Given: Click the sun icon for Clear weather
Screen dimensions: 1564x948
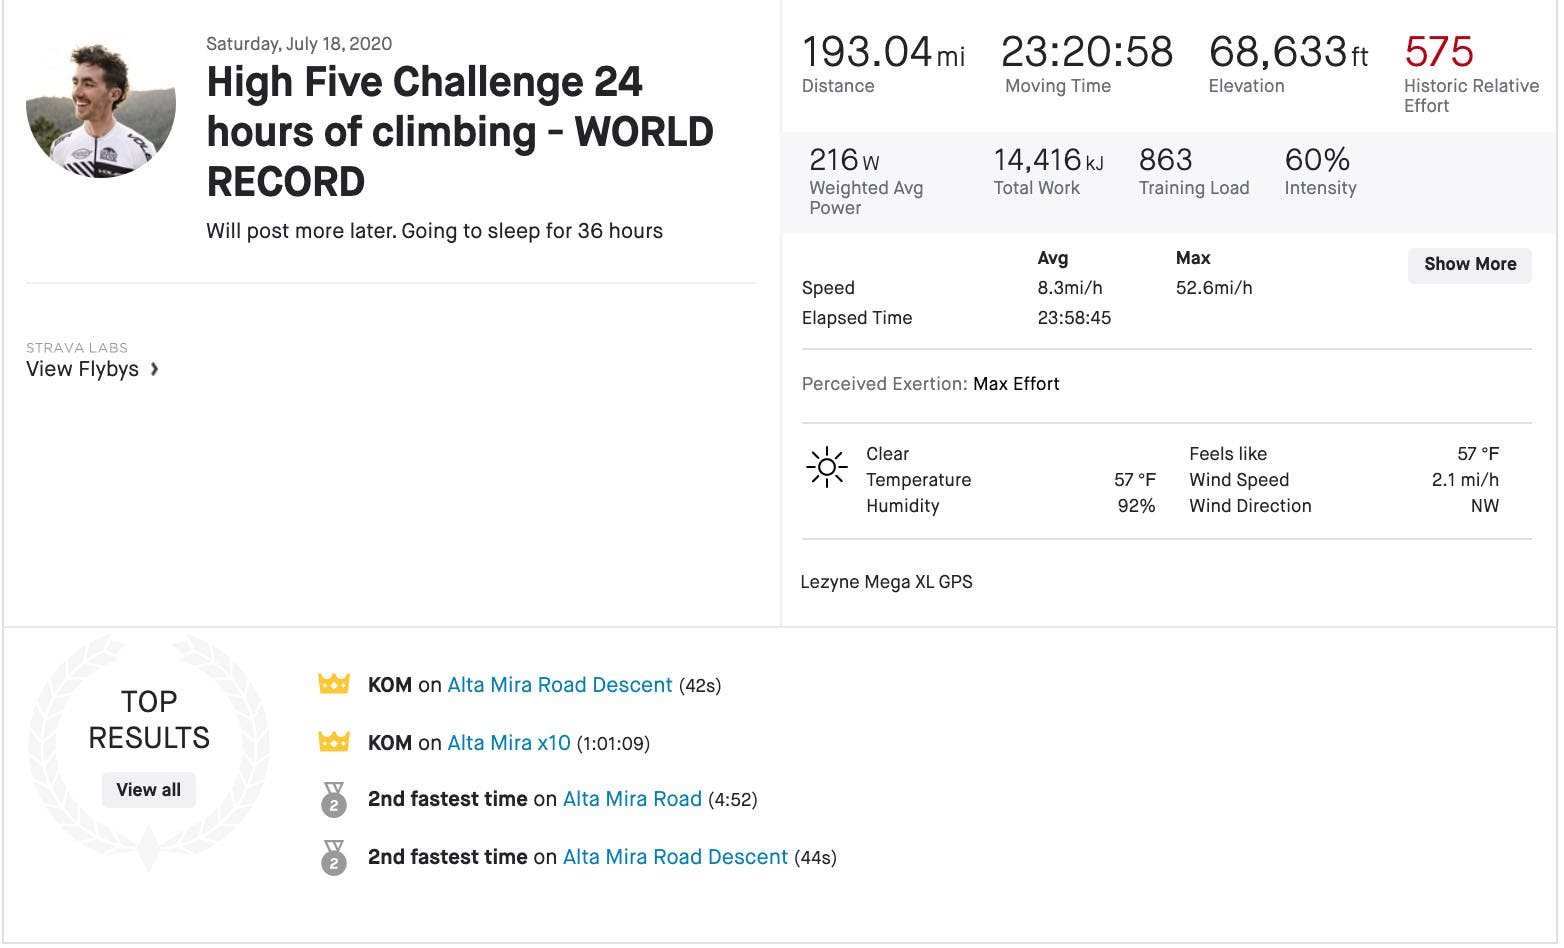Looking at the screenshot, I should pyautogui.click(x=827, y=467).
